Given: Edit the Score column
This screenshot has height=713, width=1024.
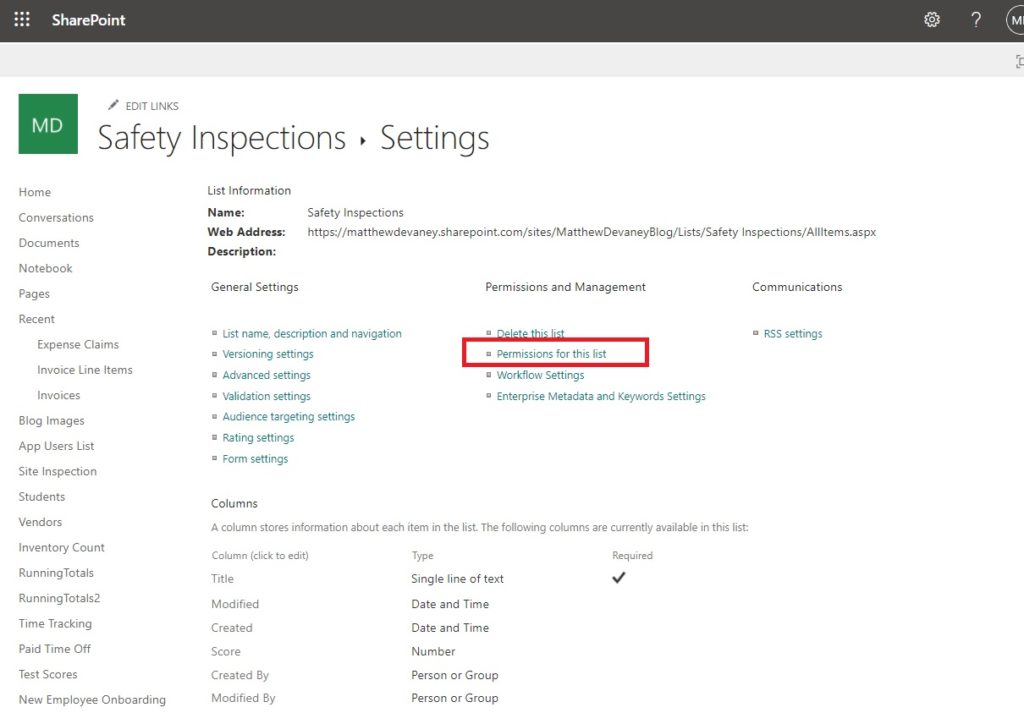Looking at the screenshot, I should 226,652.
